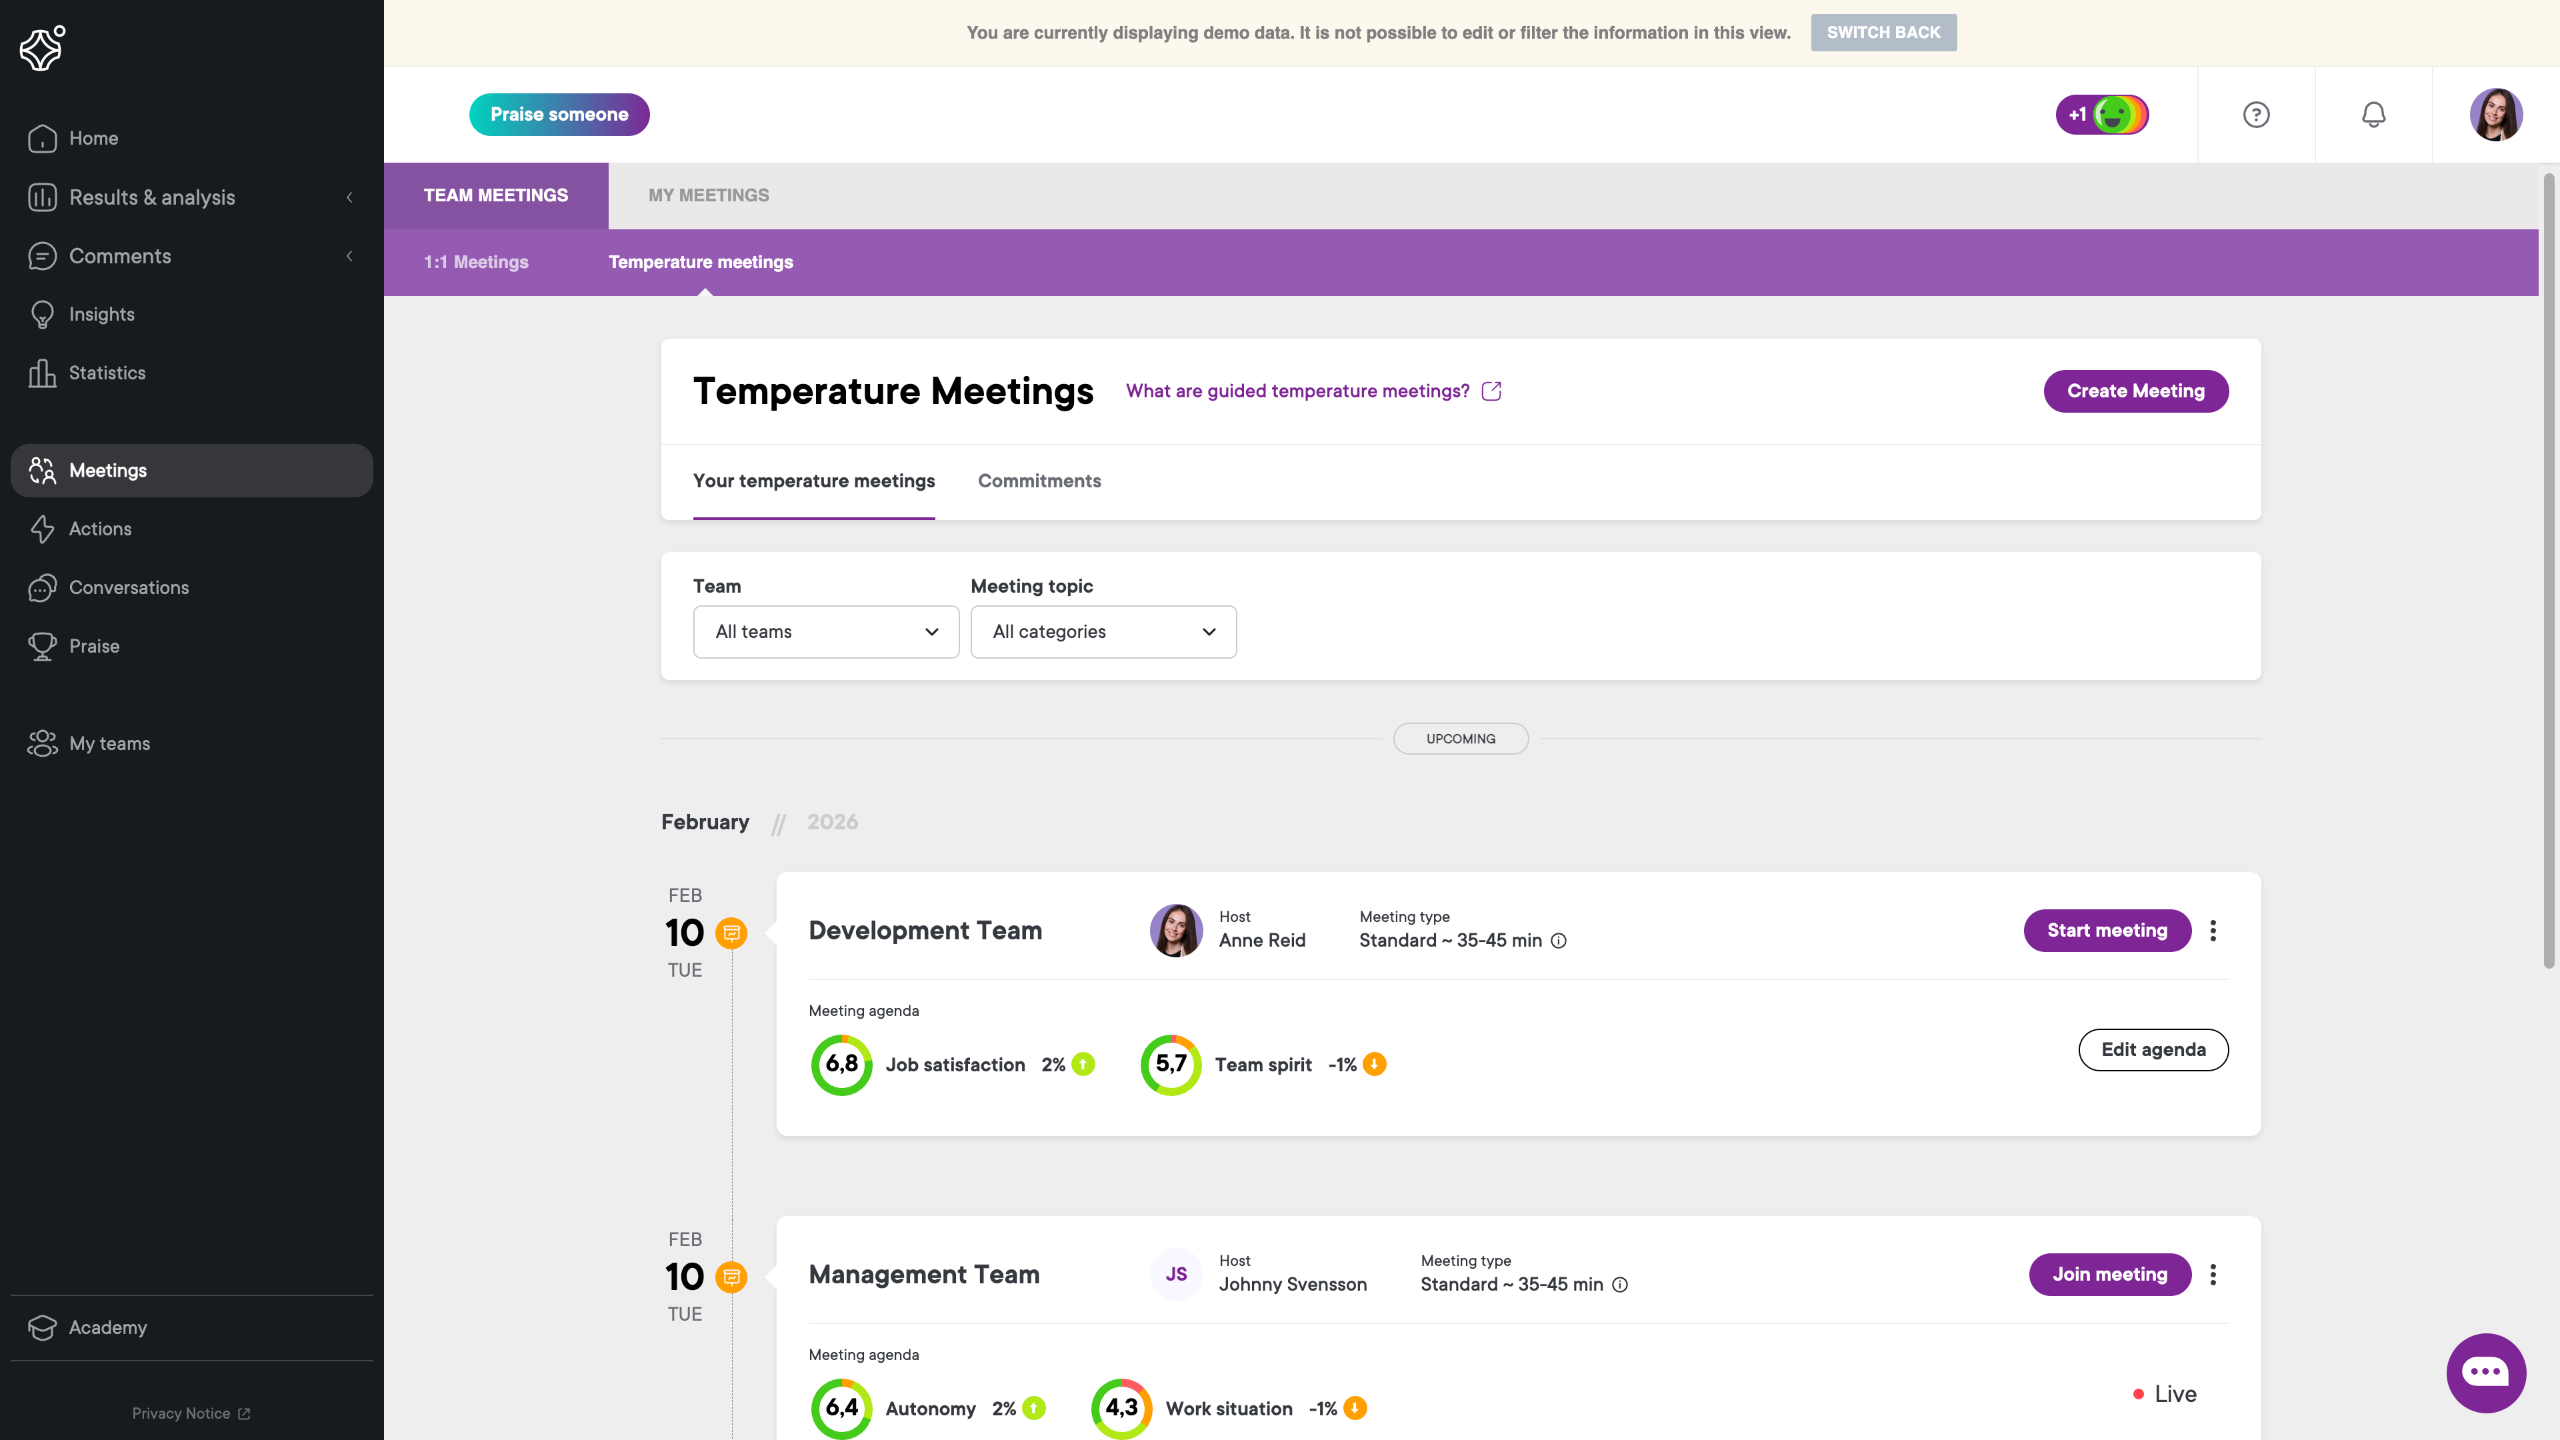Open Statistics in the sidebar
Image resolution: width=2560 pixels, height=1440 pixels.
coord(107,373)
